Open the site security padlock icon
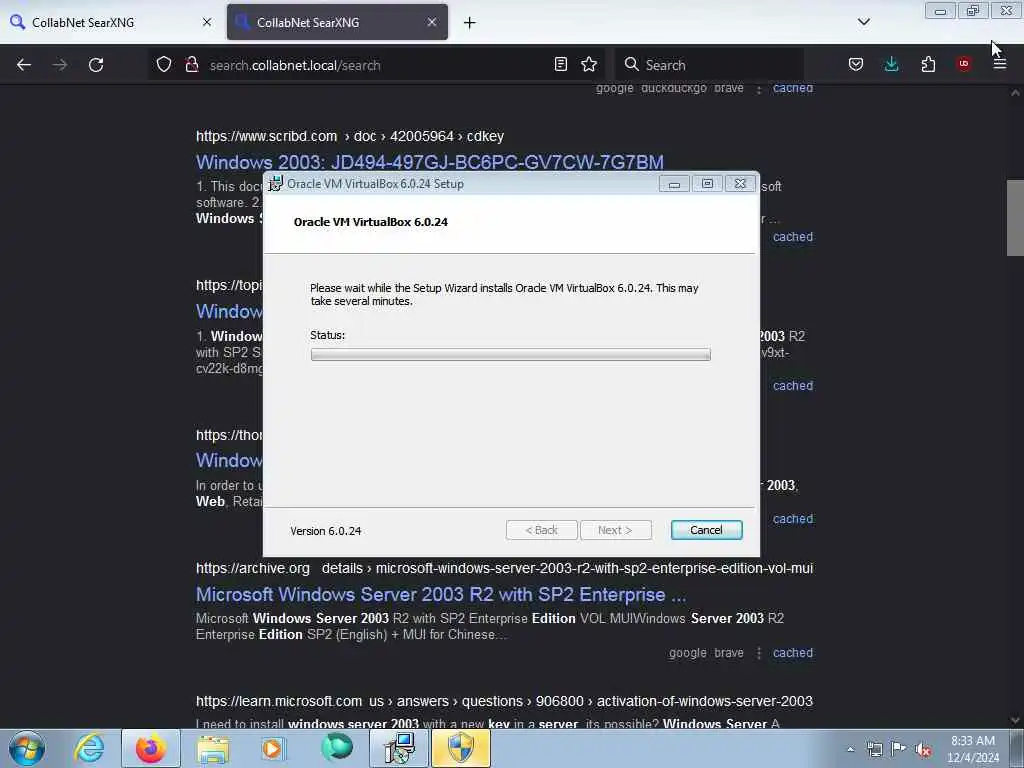 point(191,65)
